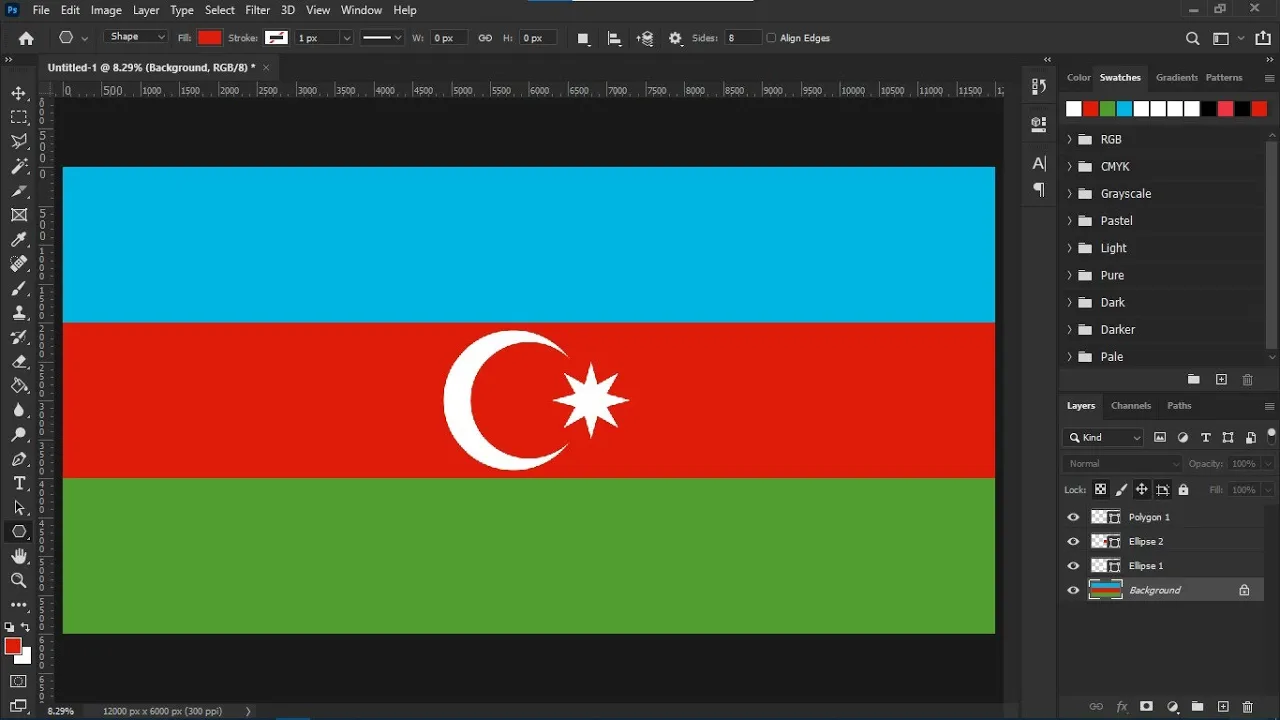The image size is (1280, 720).
Task: Select the Clone Stamp tool
Action: click(19, 313)
